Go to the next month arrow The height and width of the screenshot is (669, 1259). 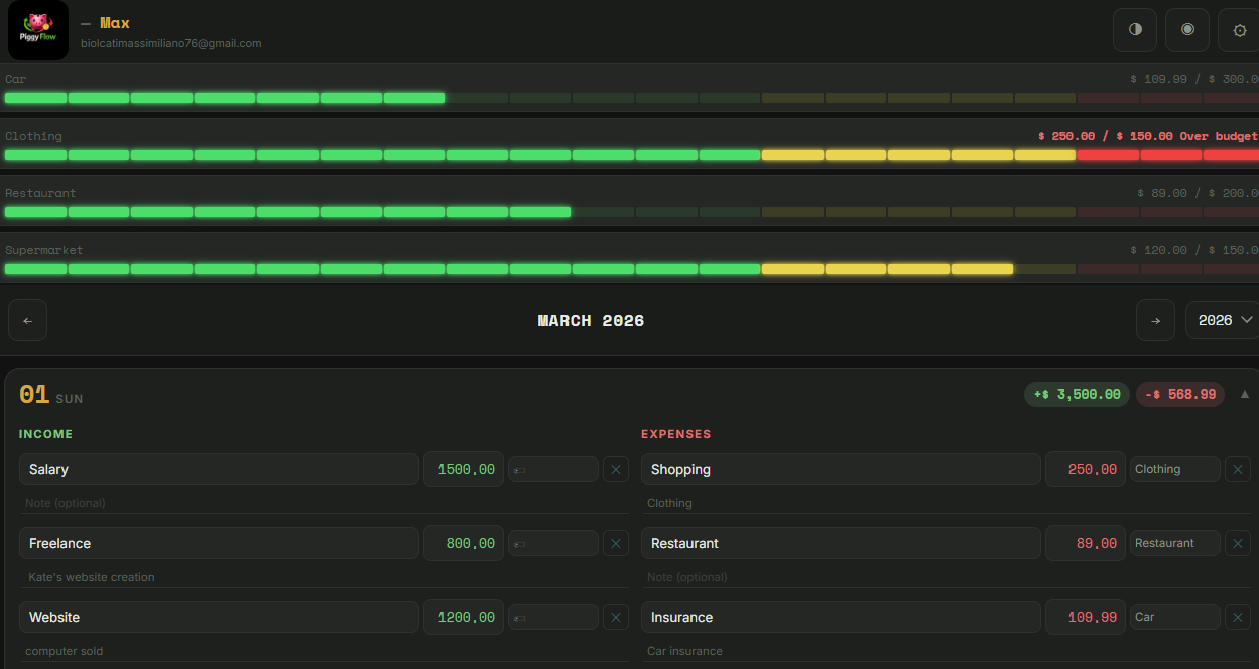coord(1155,320)
